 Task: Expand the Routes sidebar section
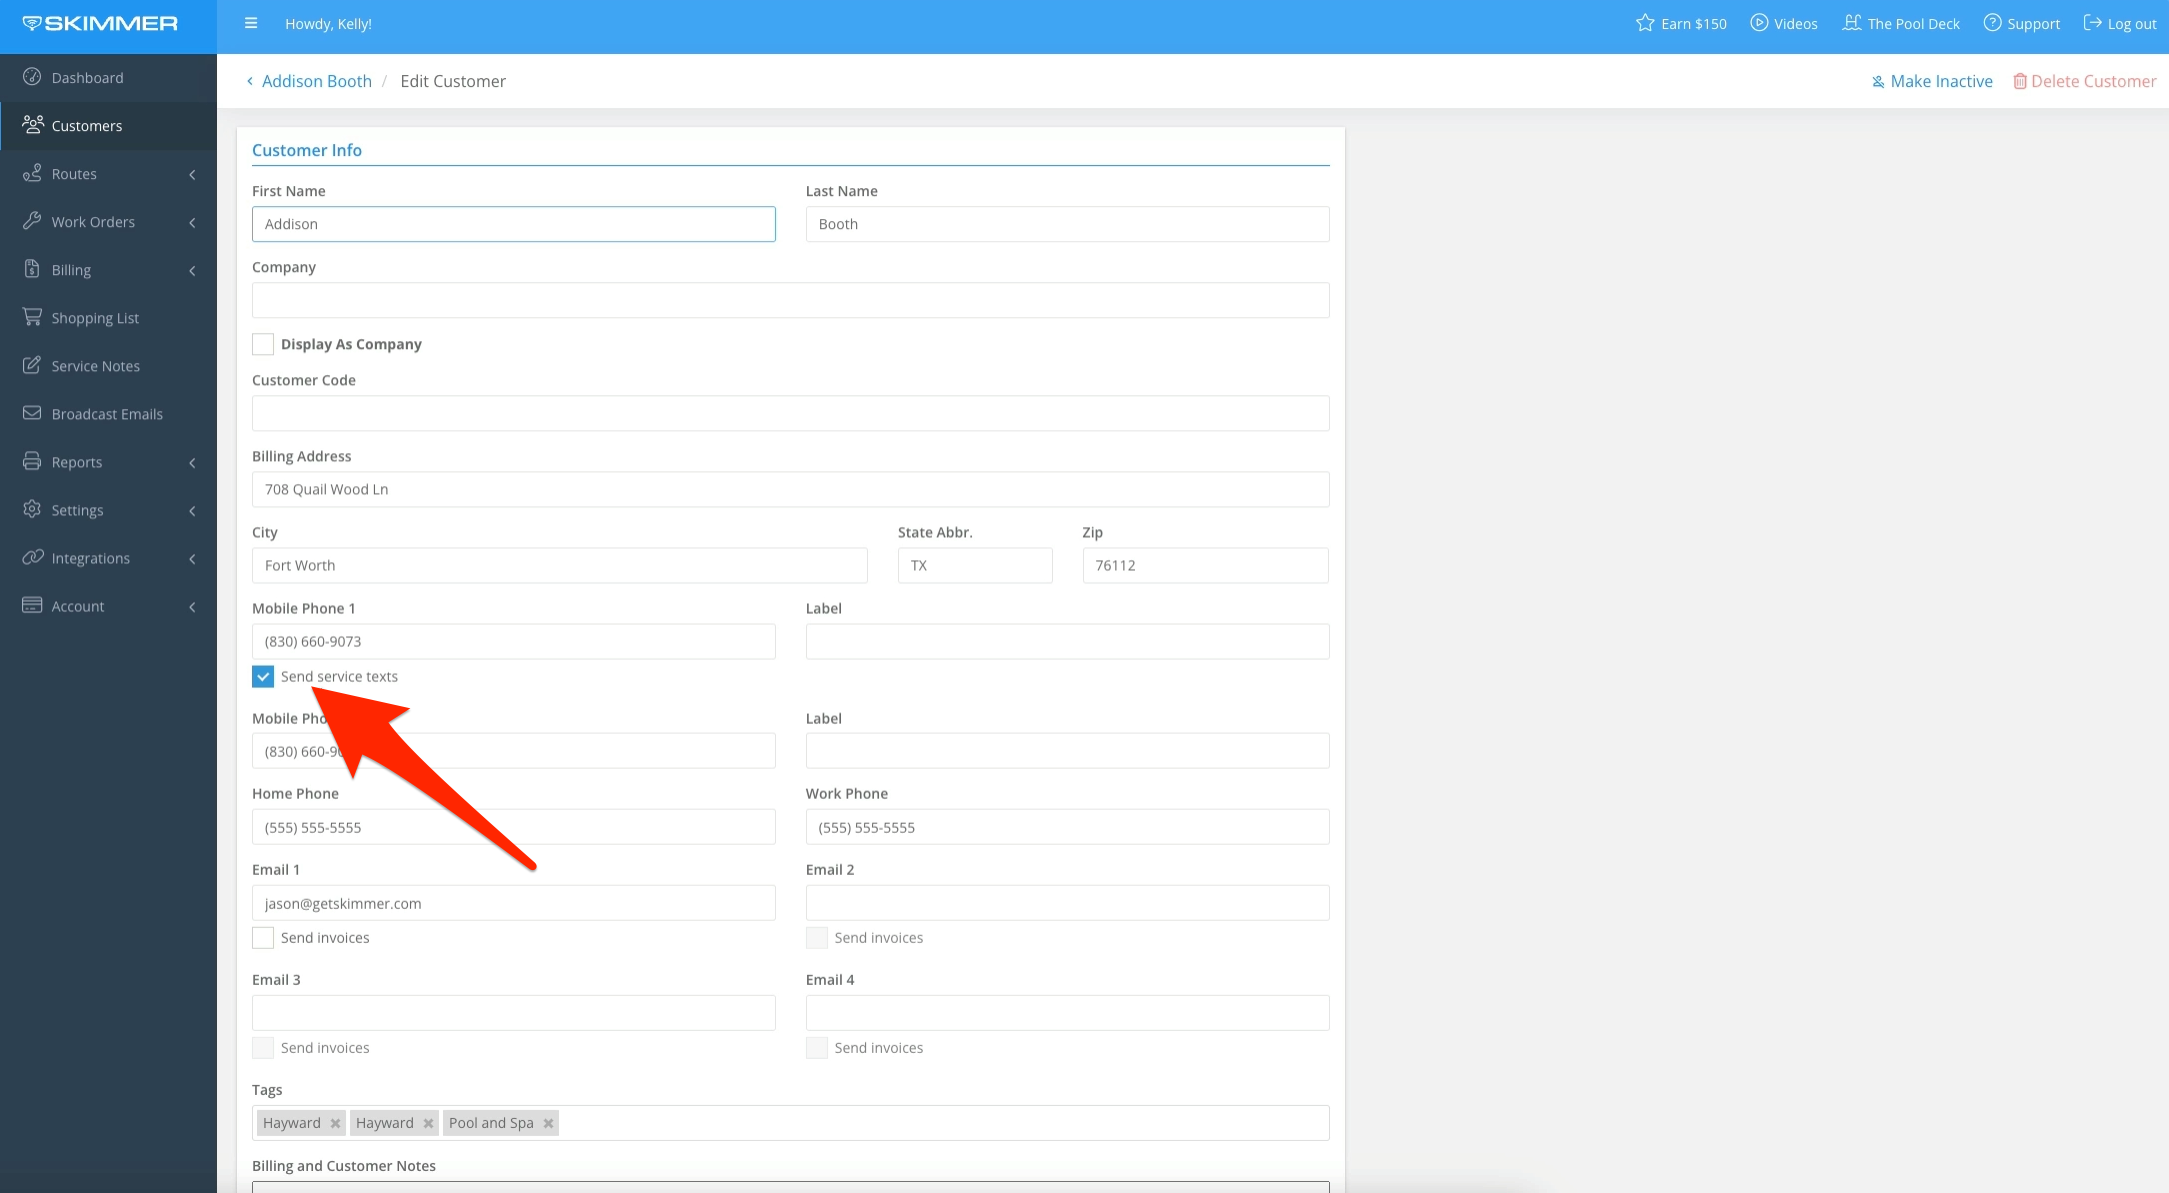(72, 173)
